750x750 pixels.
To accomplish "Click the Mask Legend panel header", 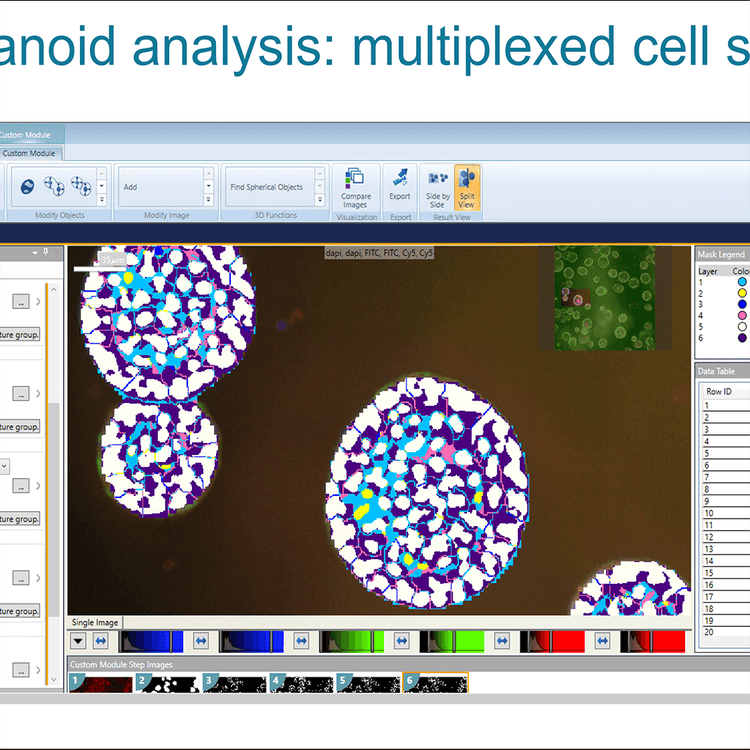I will pos(722,254).
